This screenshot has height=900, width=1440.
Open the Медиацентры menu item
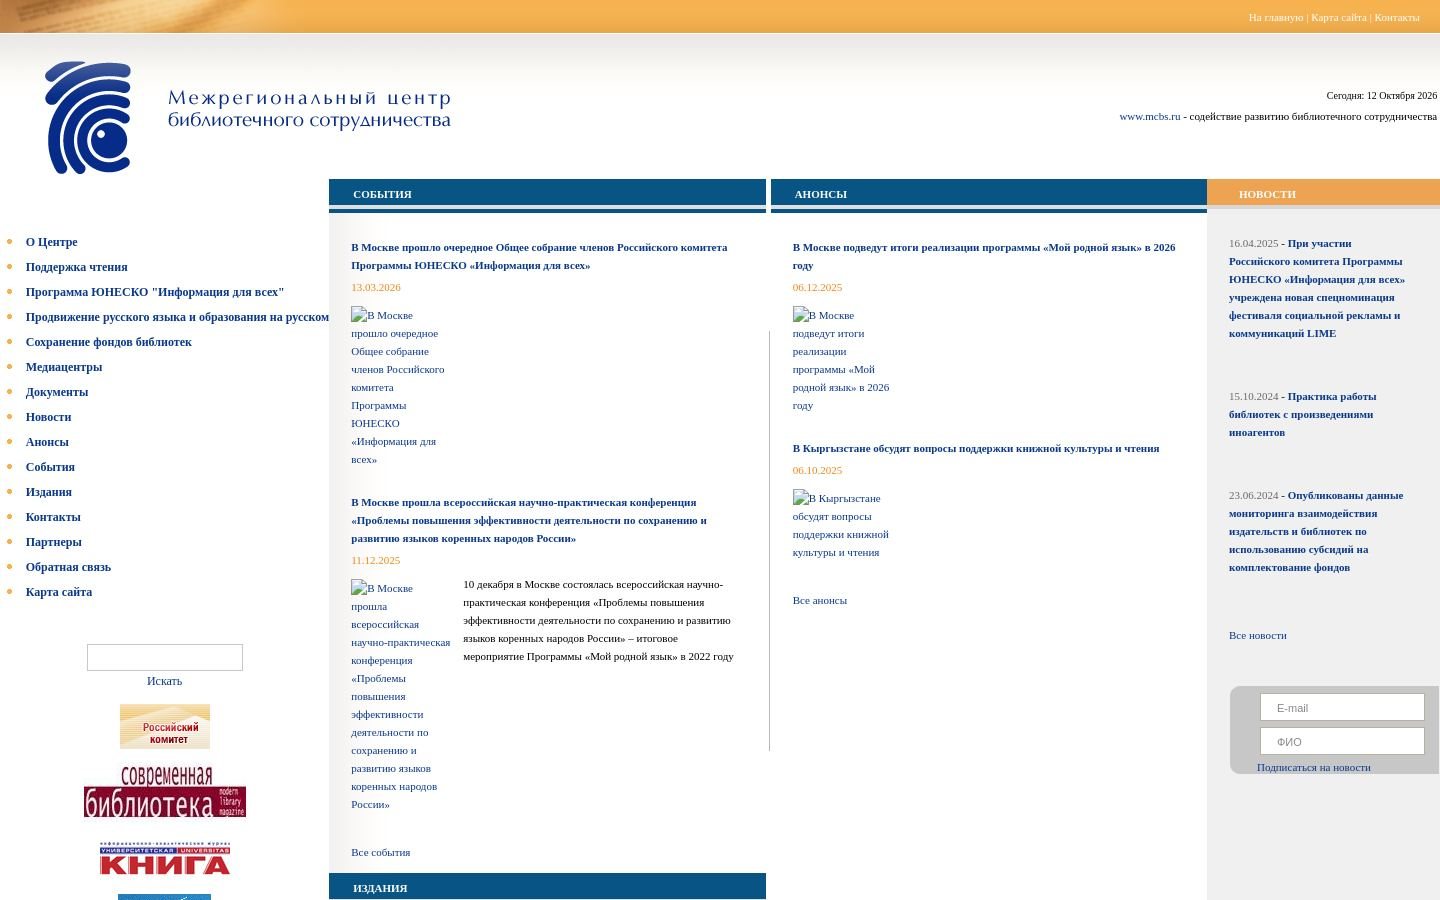tap(64, 367)
